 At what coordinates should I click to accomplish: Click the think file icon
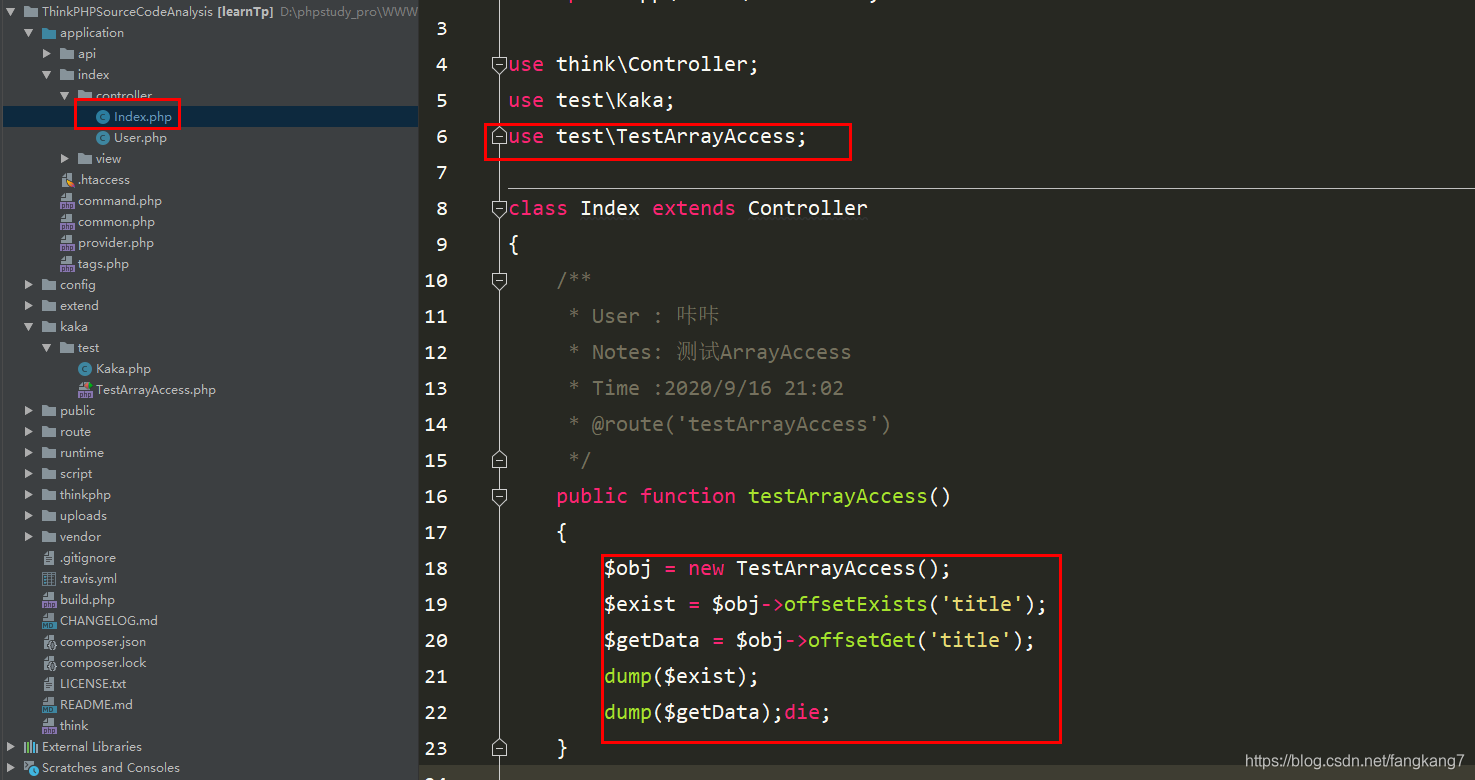click(49, 726)
